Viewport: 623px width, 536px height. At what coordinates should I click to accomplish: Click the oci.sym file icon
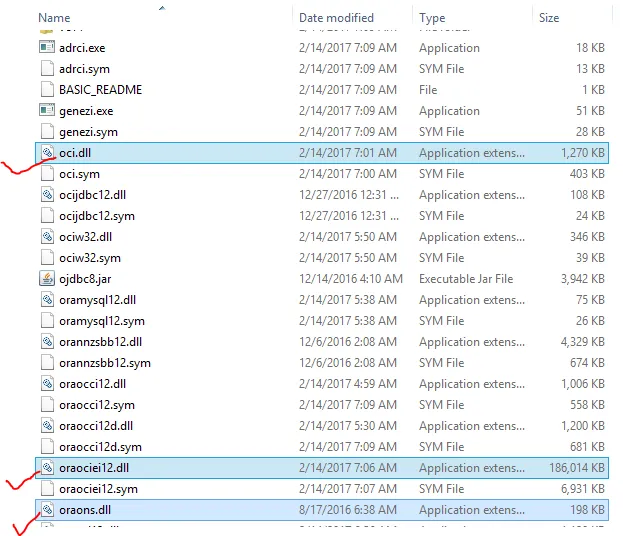pyautogui.click(x=47, y=174)
